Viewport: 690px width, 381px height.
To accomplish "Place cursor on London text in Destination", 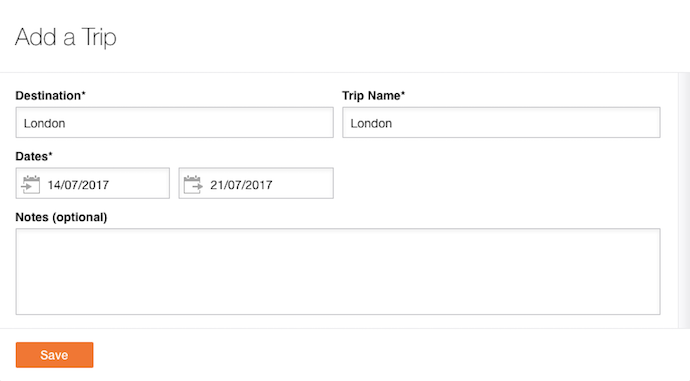I will (x=44, y=123).
